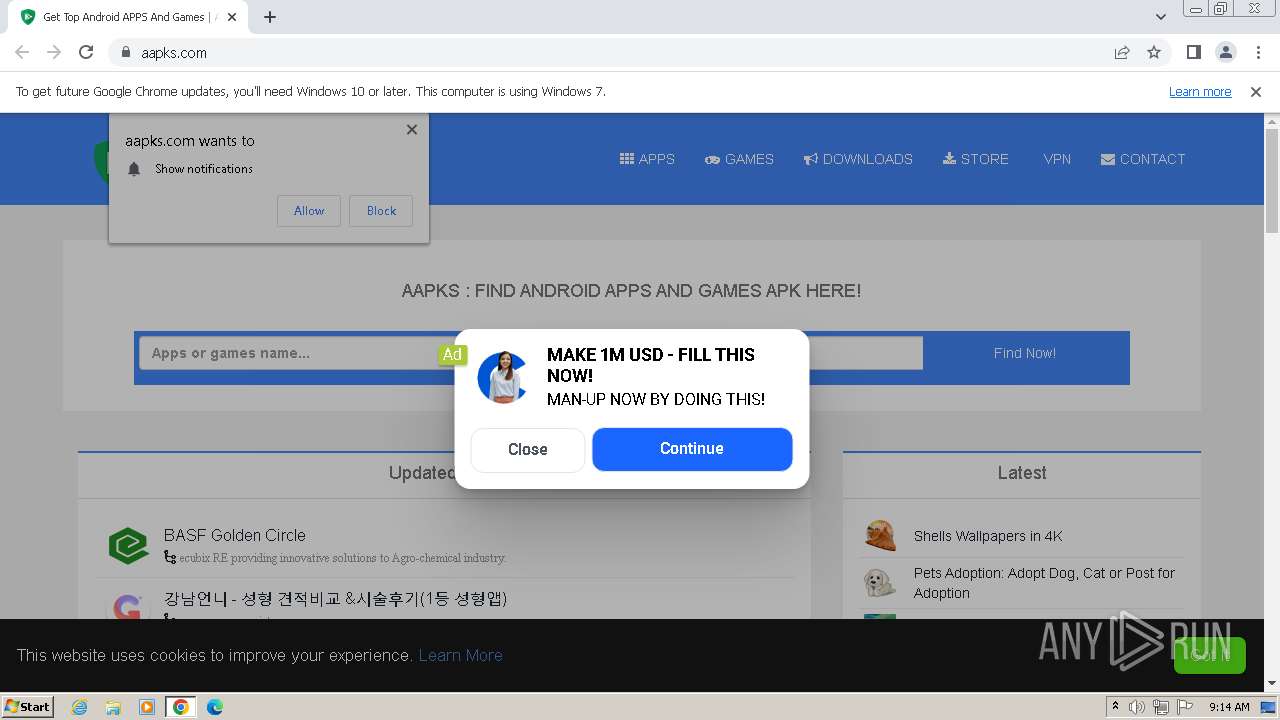
Task: Expand the tab search chevron
Action: pyautogui.click(x=1161, y=17)
